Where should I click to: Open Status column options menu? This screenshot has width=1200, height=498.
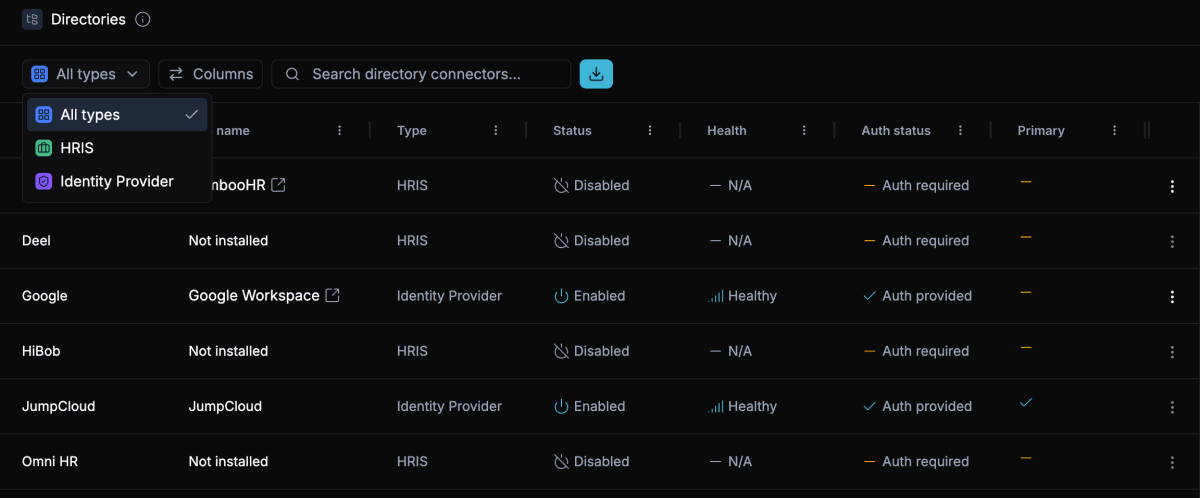click(x=650, y=131)
